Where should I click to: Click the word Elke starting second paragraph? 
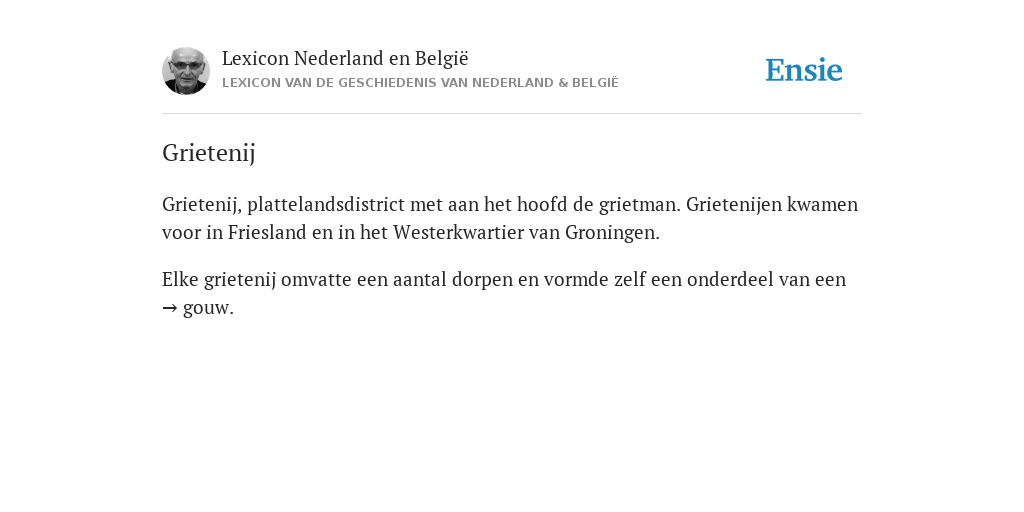pos(180,280)
